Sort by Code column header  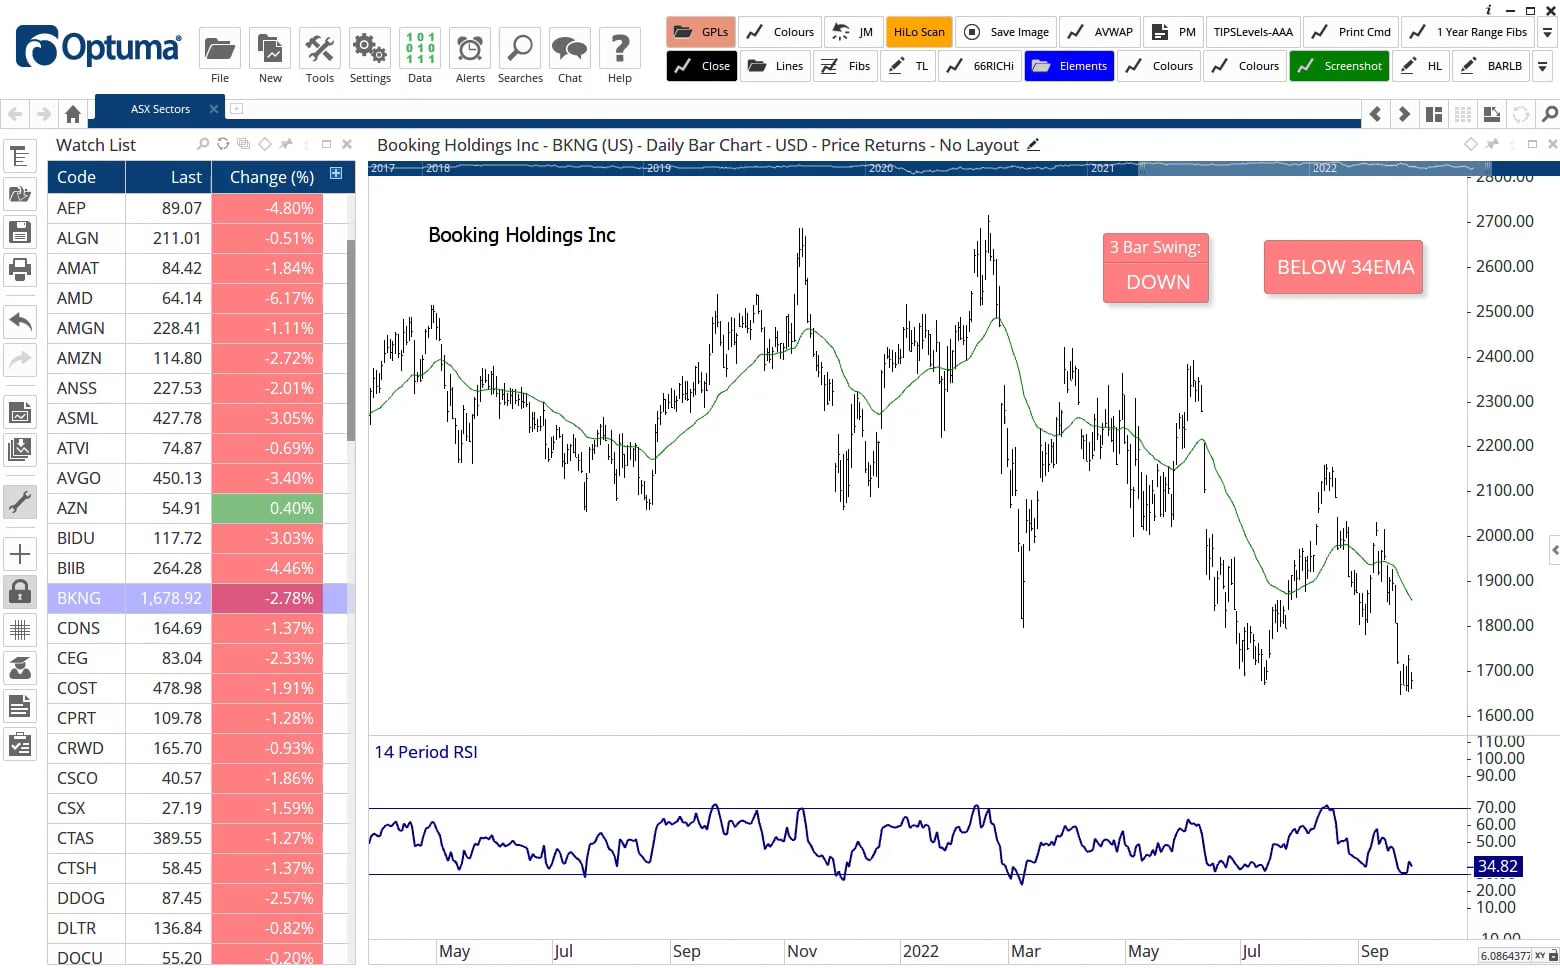(x=86, y=177)
